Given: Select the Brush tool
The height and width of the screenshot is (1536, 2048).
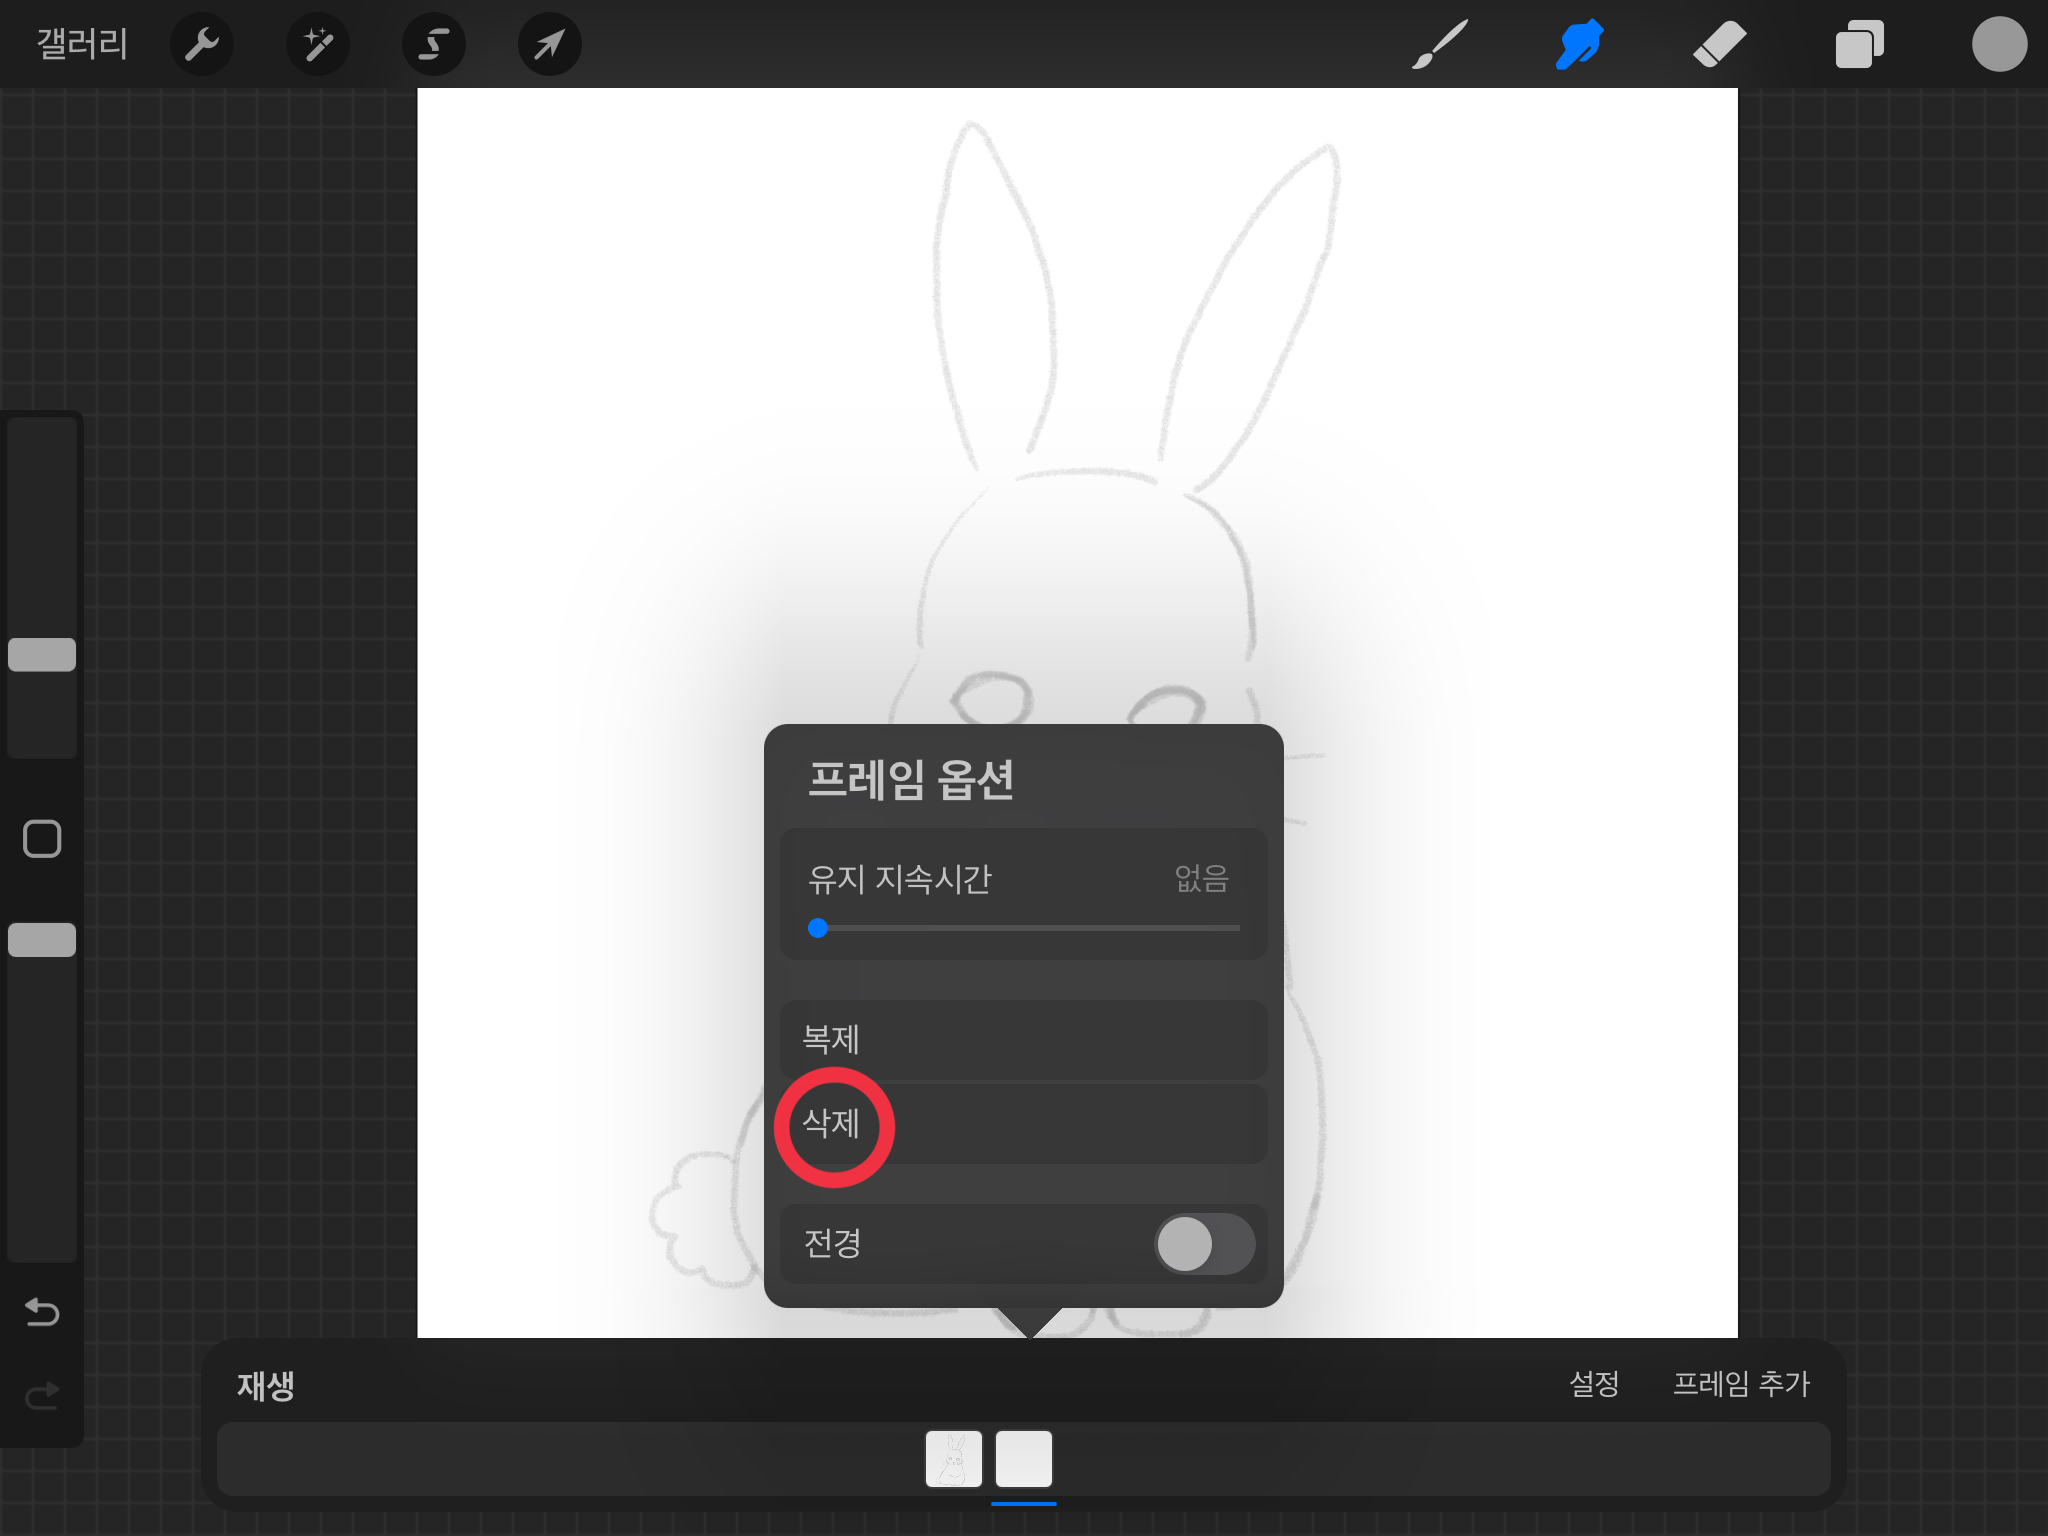Looking at the screenshot, I should 1439,44.
